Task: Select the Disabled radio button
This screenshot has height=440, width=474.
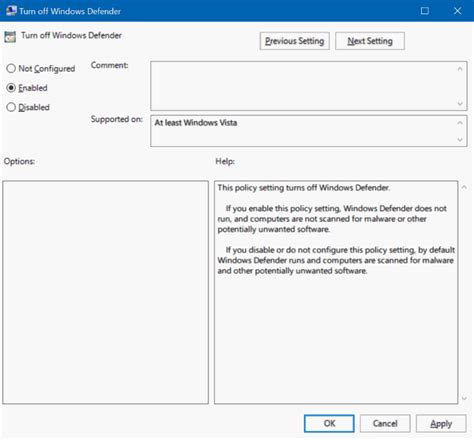Action: (11, 107)
